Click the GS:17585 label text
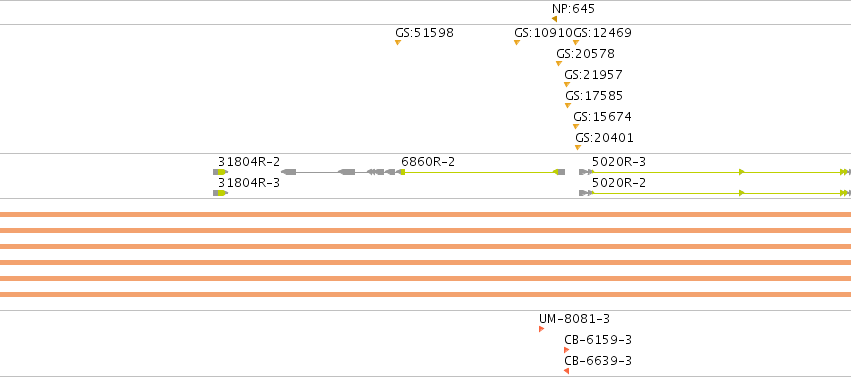851x377 pixels. pos(594,95)
